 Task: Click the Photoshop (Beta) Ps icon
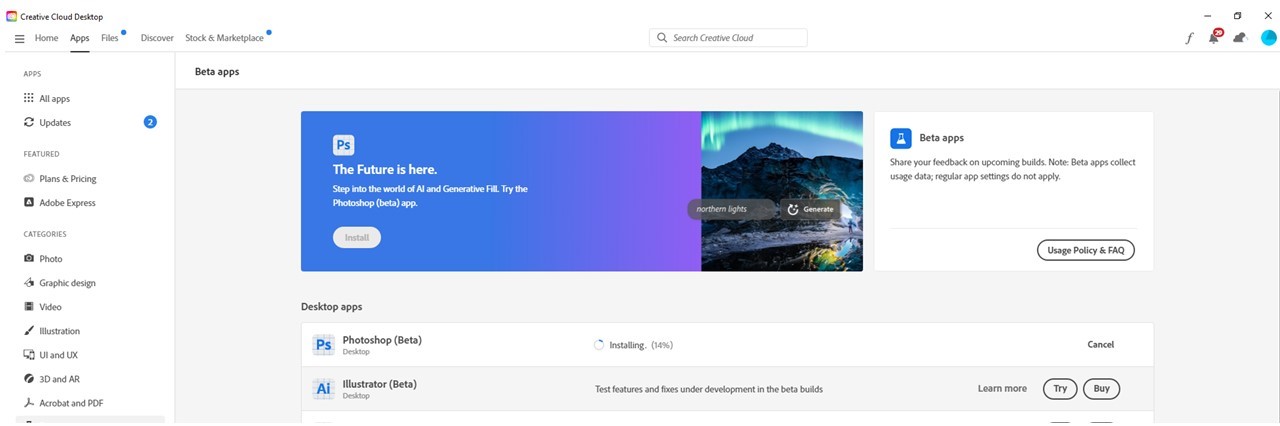pos(323,345)
